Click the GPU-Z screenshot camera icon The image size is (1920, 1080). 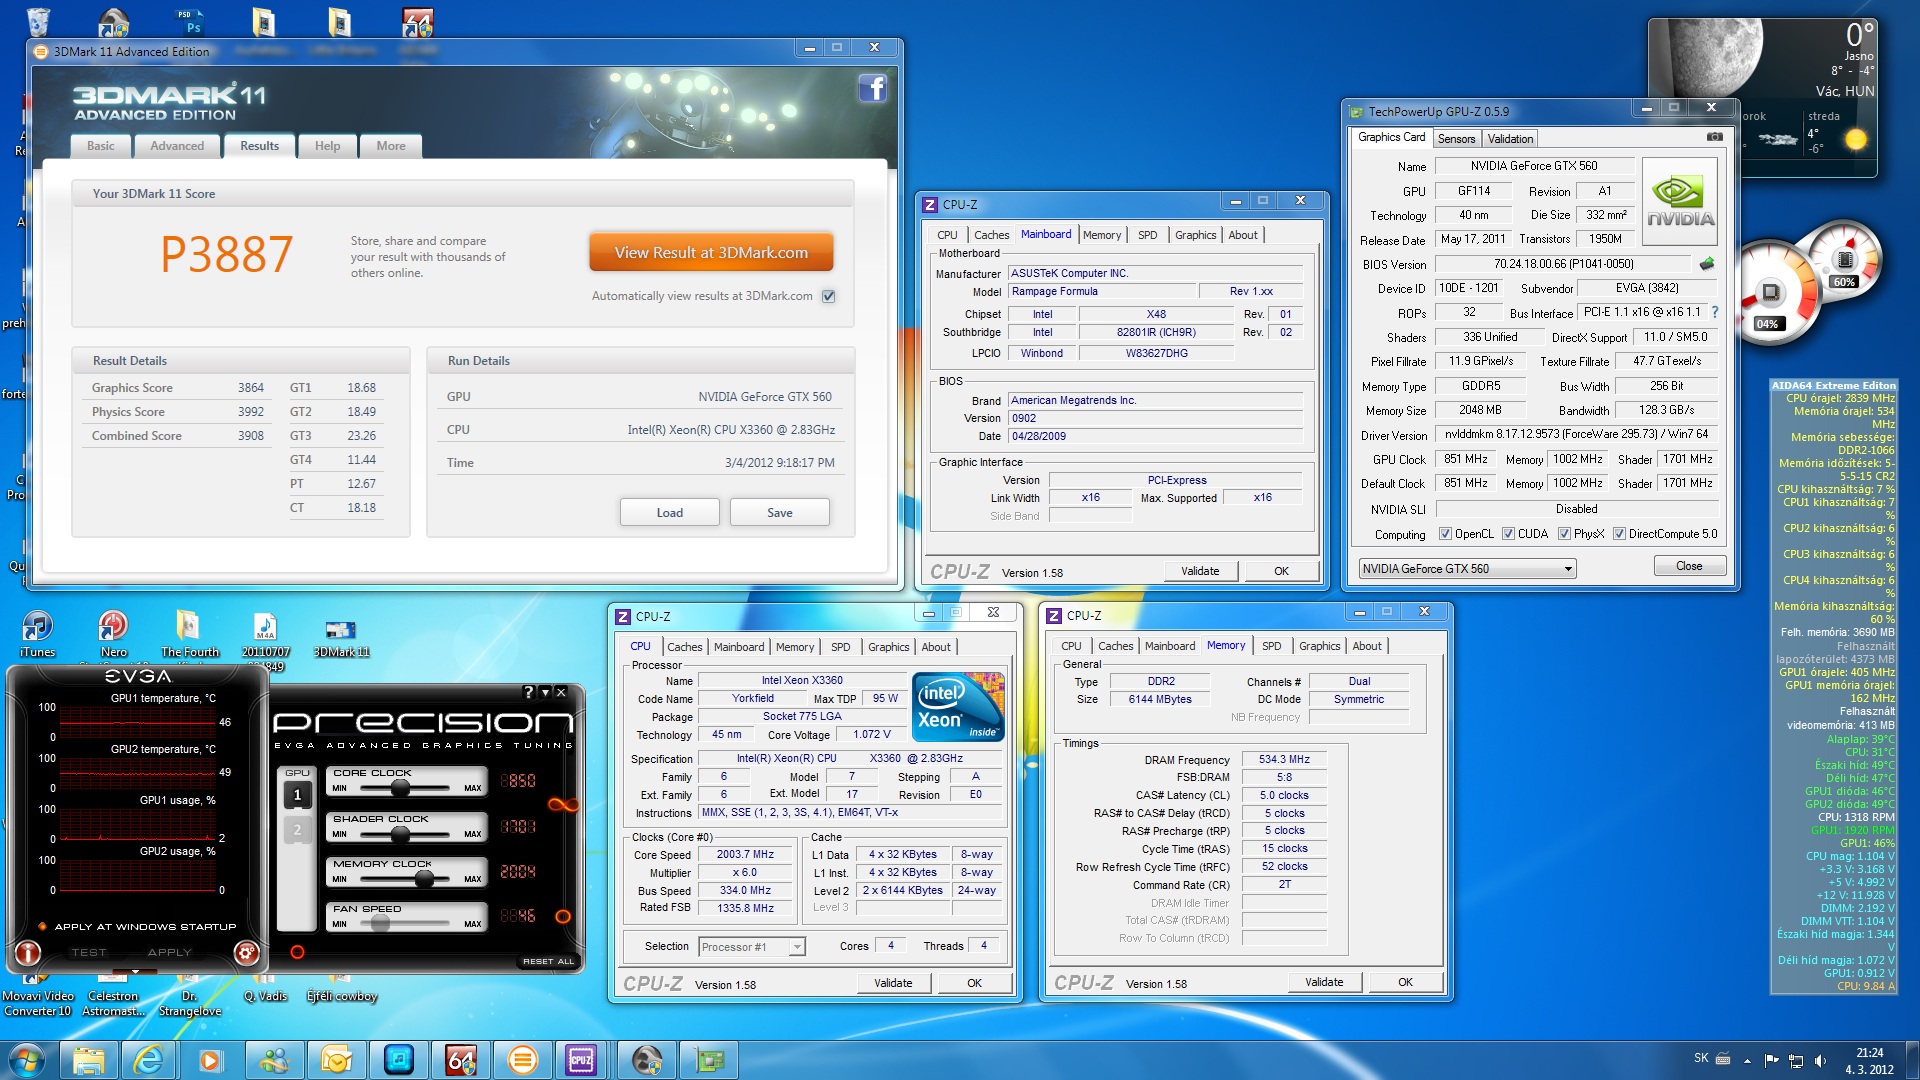(1714, 137)
